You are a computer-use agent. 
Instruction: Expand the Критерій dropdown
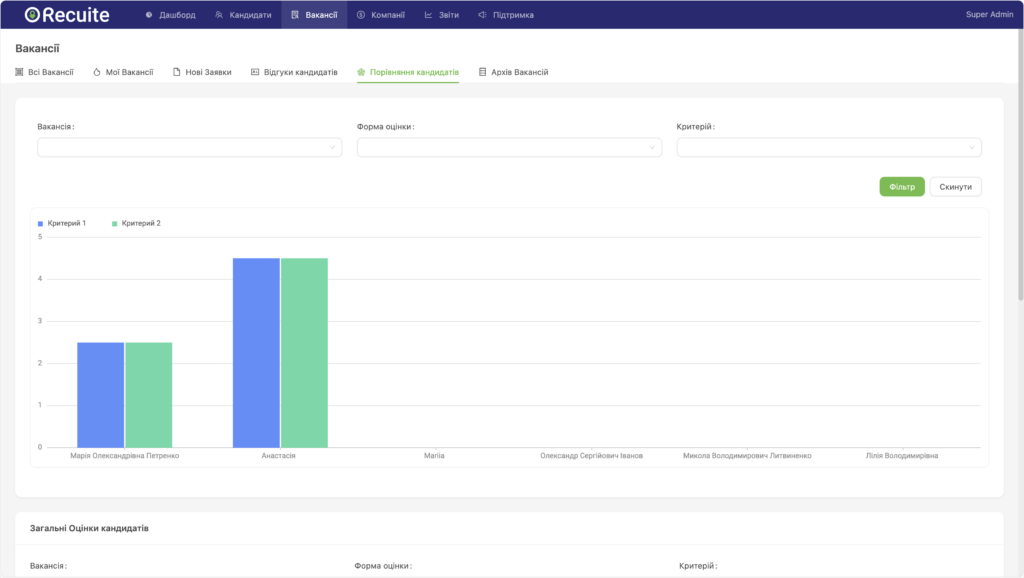coord(829,148)
